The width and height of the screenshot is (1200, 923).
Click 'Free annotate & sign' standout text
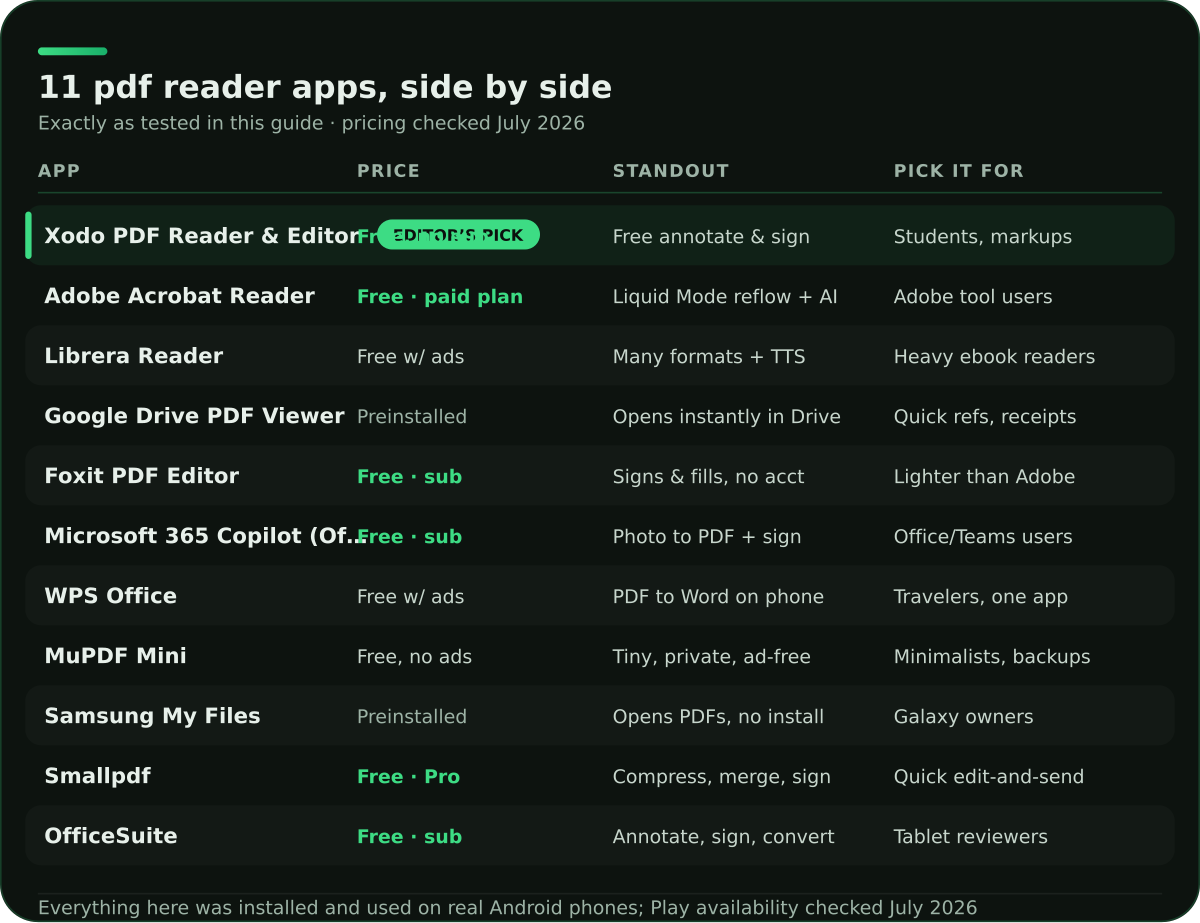712,237
